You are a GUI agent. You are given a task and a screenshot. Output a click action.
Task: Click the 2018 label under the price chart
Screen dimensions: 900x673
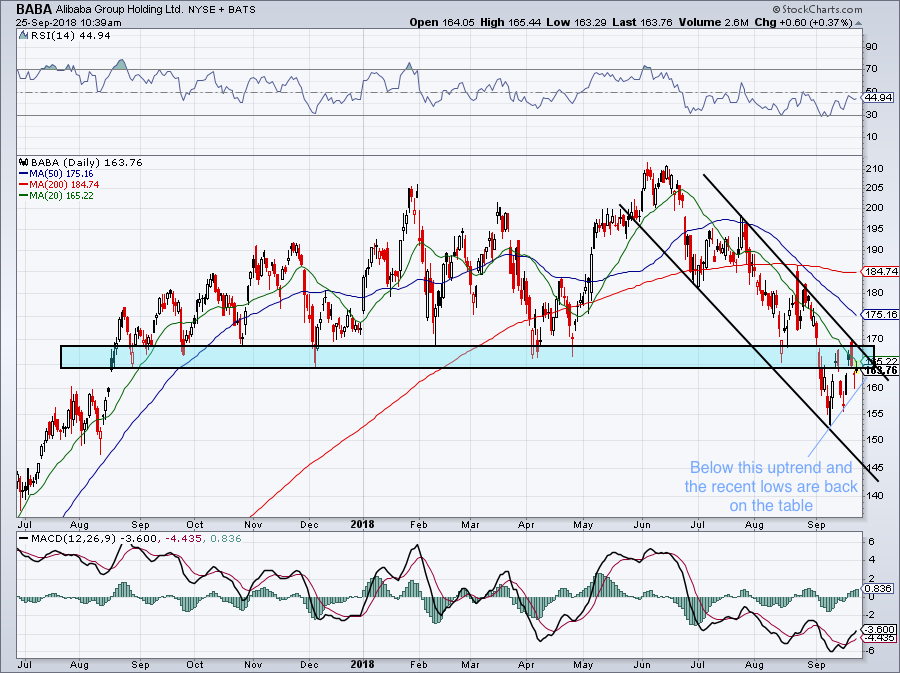pos(362,524)
